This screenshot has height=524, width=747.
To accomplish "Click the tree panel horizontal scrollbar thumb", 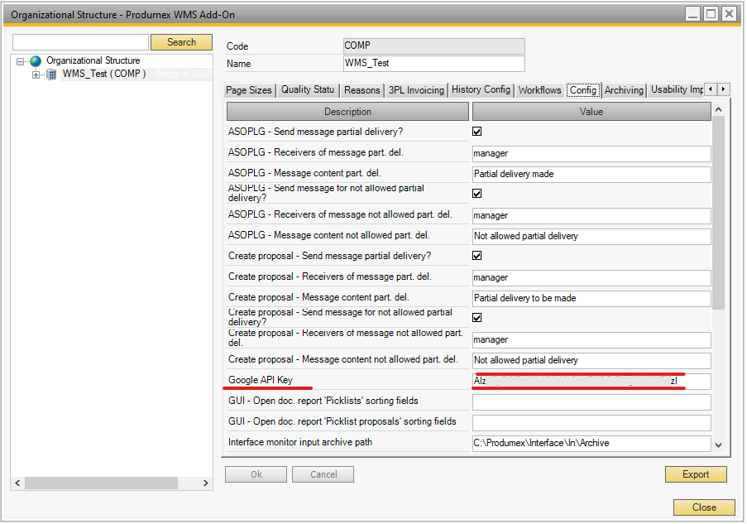I will point(101,483).
